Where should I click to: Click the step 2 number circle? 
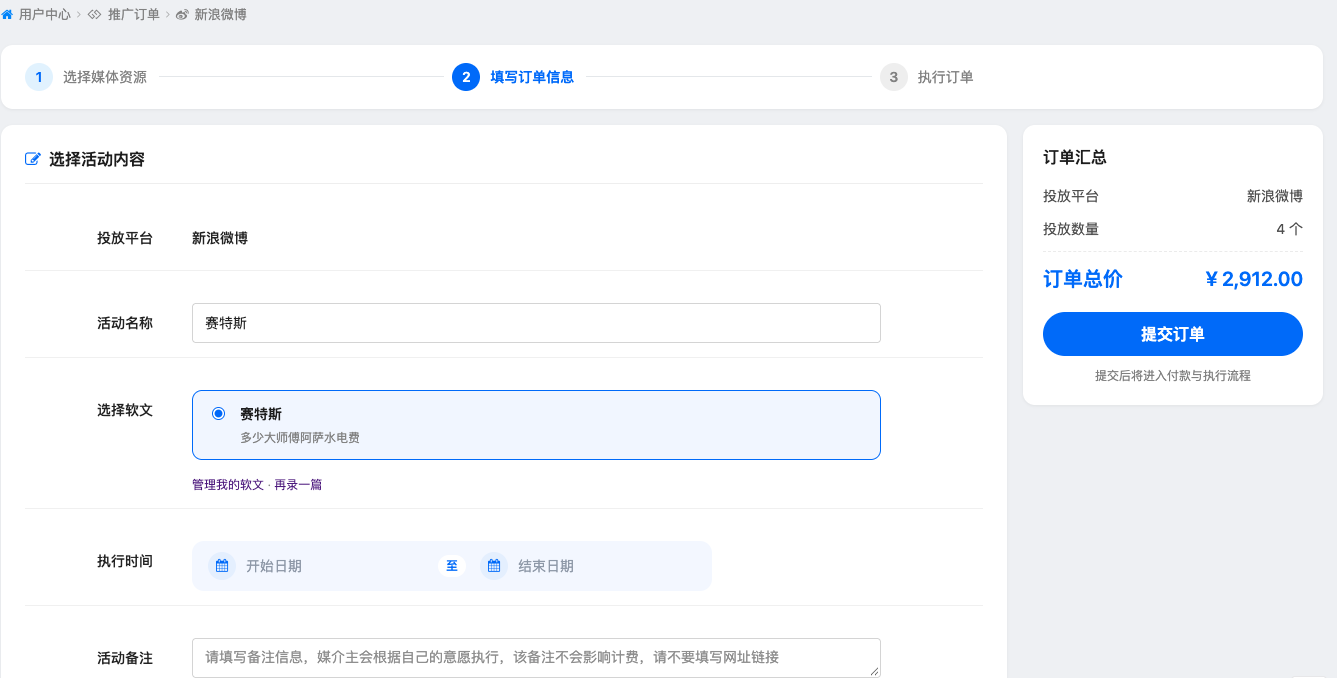tap(466, 77)
